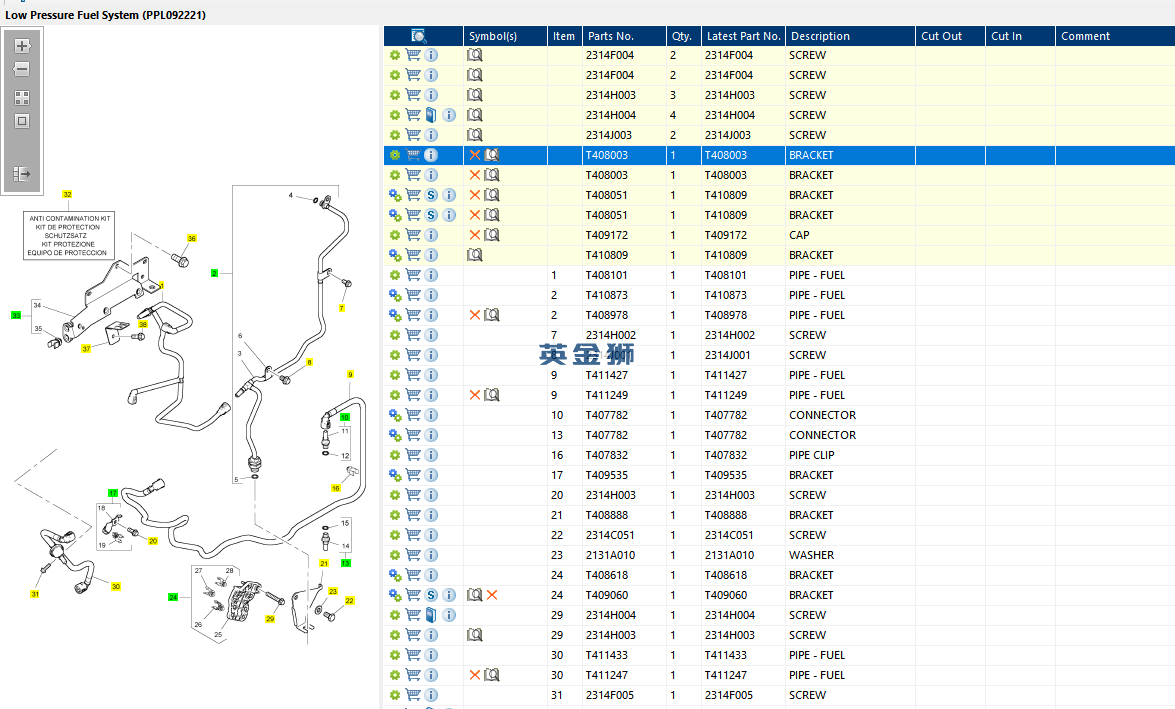1175x709 pixels.
Task: Open info for T407832 PIPE CLIP
Action: tap(431, 455)
